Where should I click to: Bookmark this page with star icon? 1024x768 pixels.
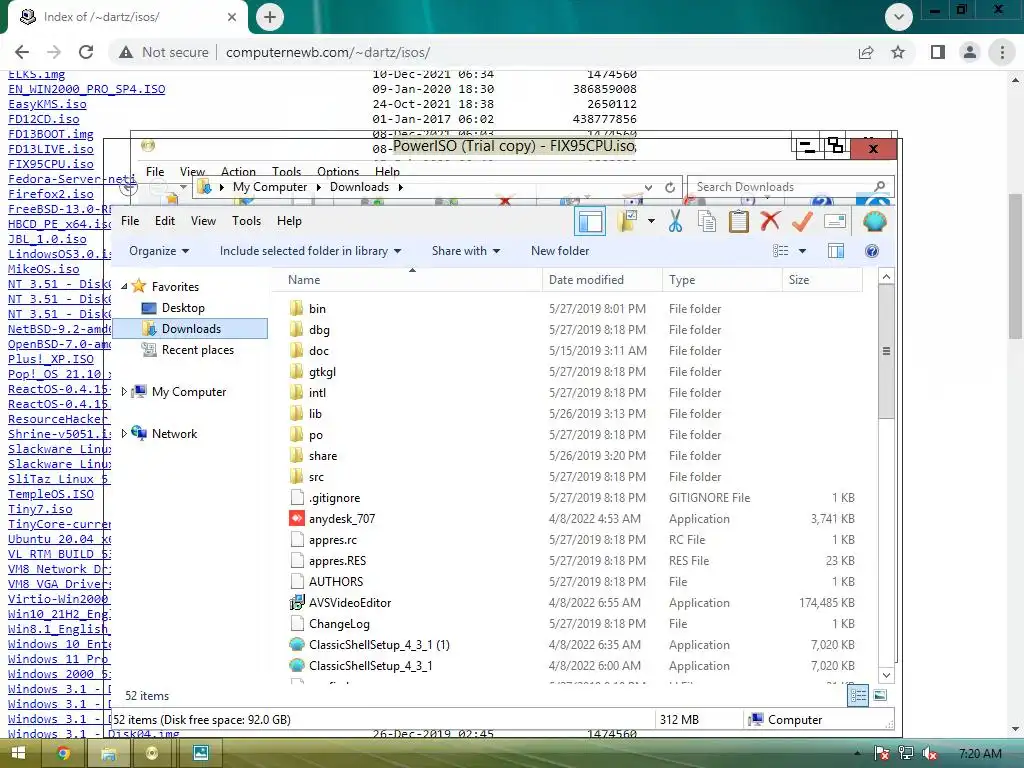click(x=898, y=52)
